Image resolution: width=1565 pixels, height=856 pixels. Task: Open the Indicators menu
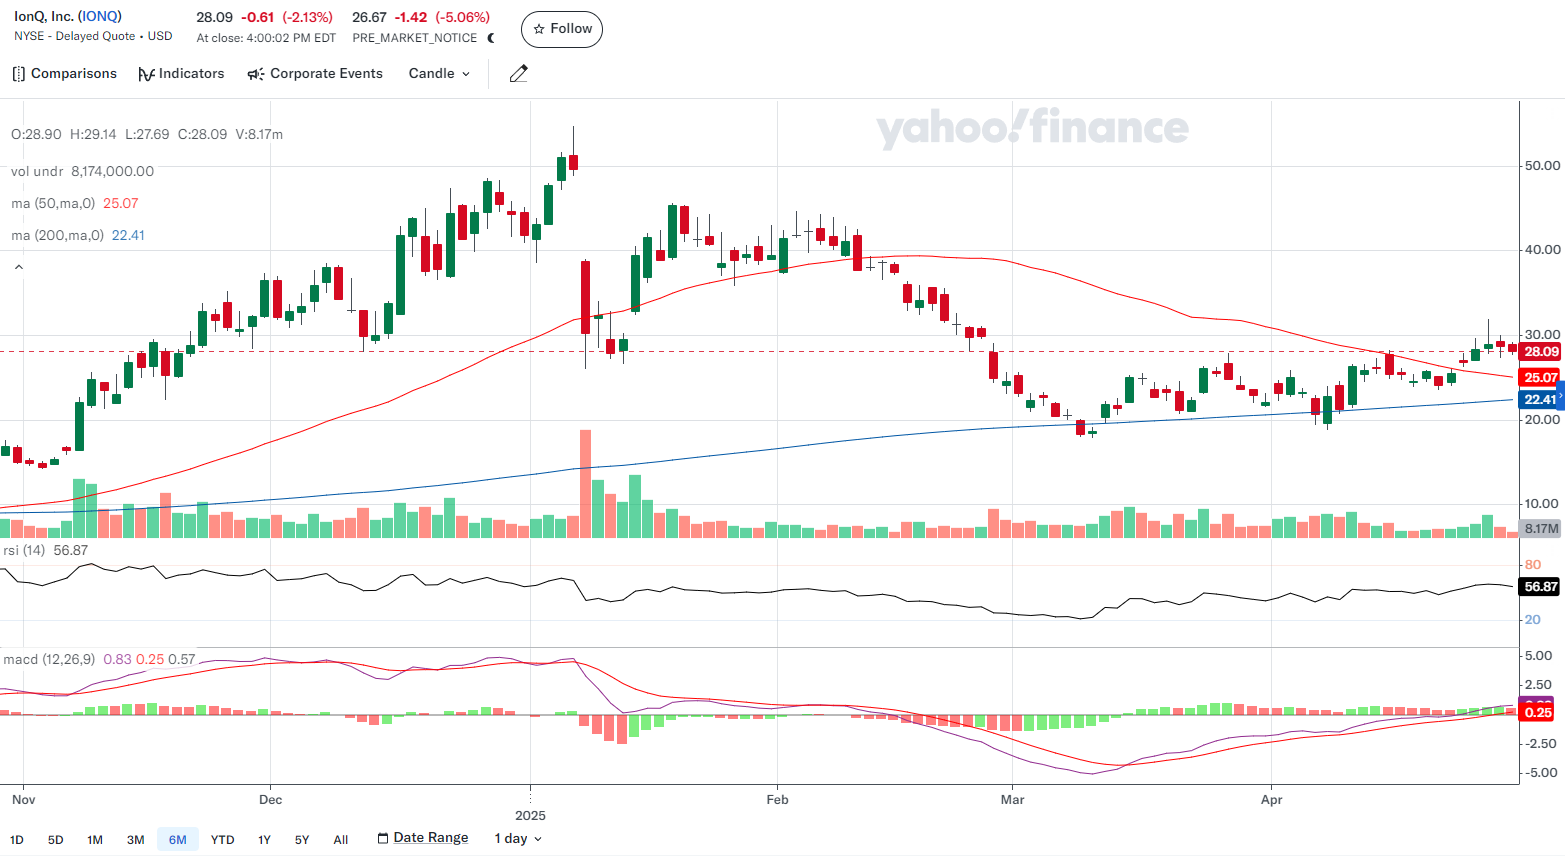(181, 74)
